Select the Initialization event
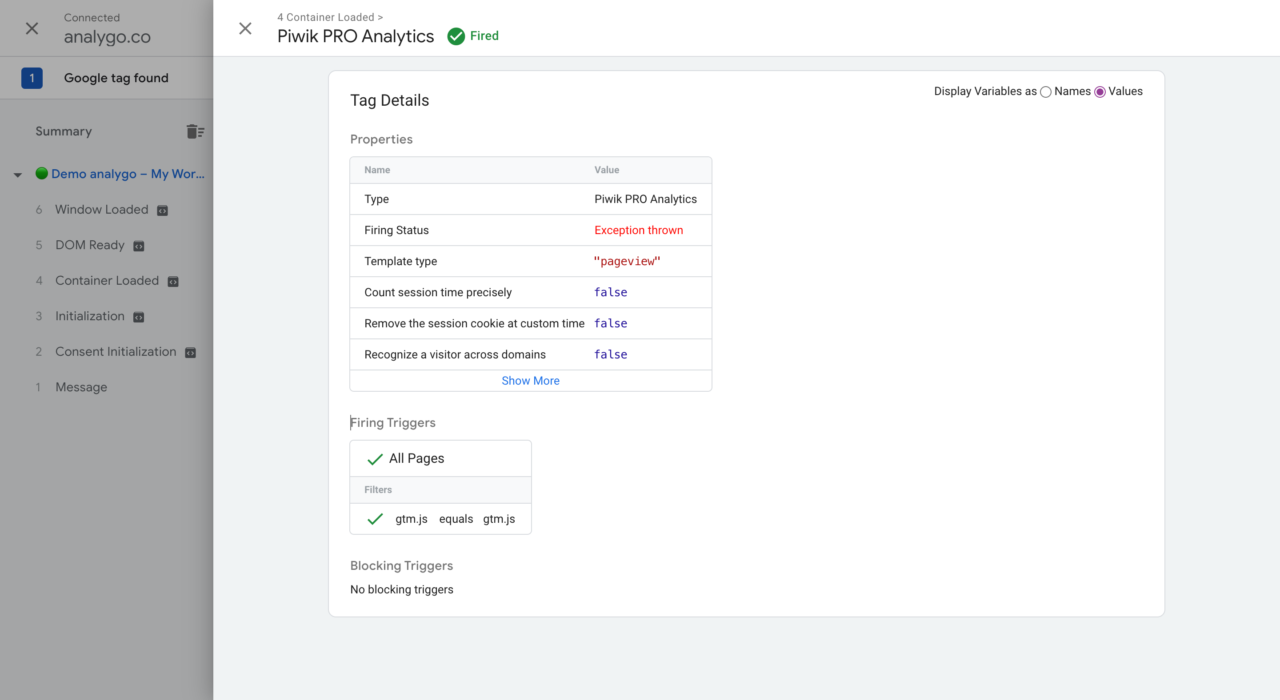 click(90, 316)
